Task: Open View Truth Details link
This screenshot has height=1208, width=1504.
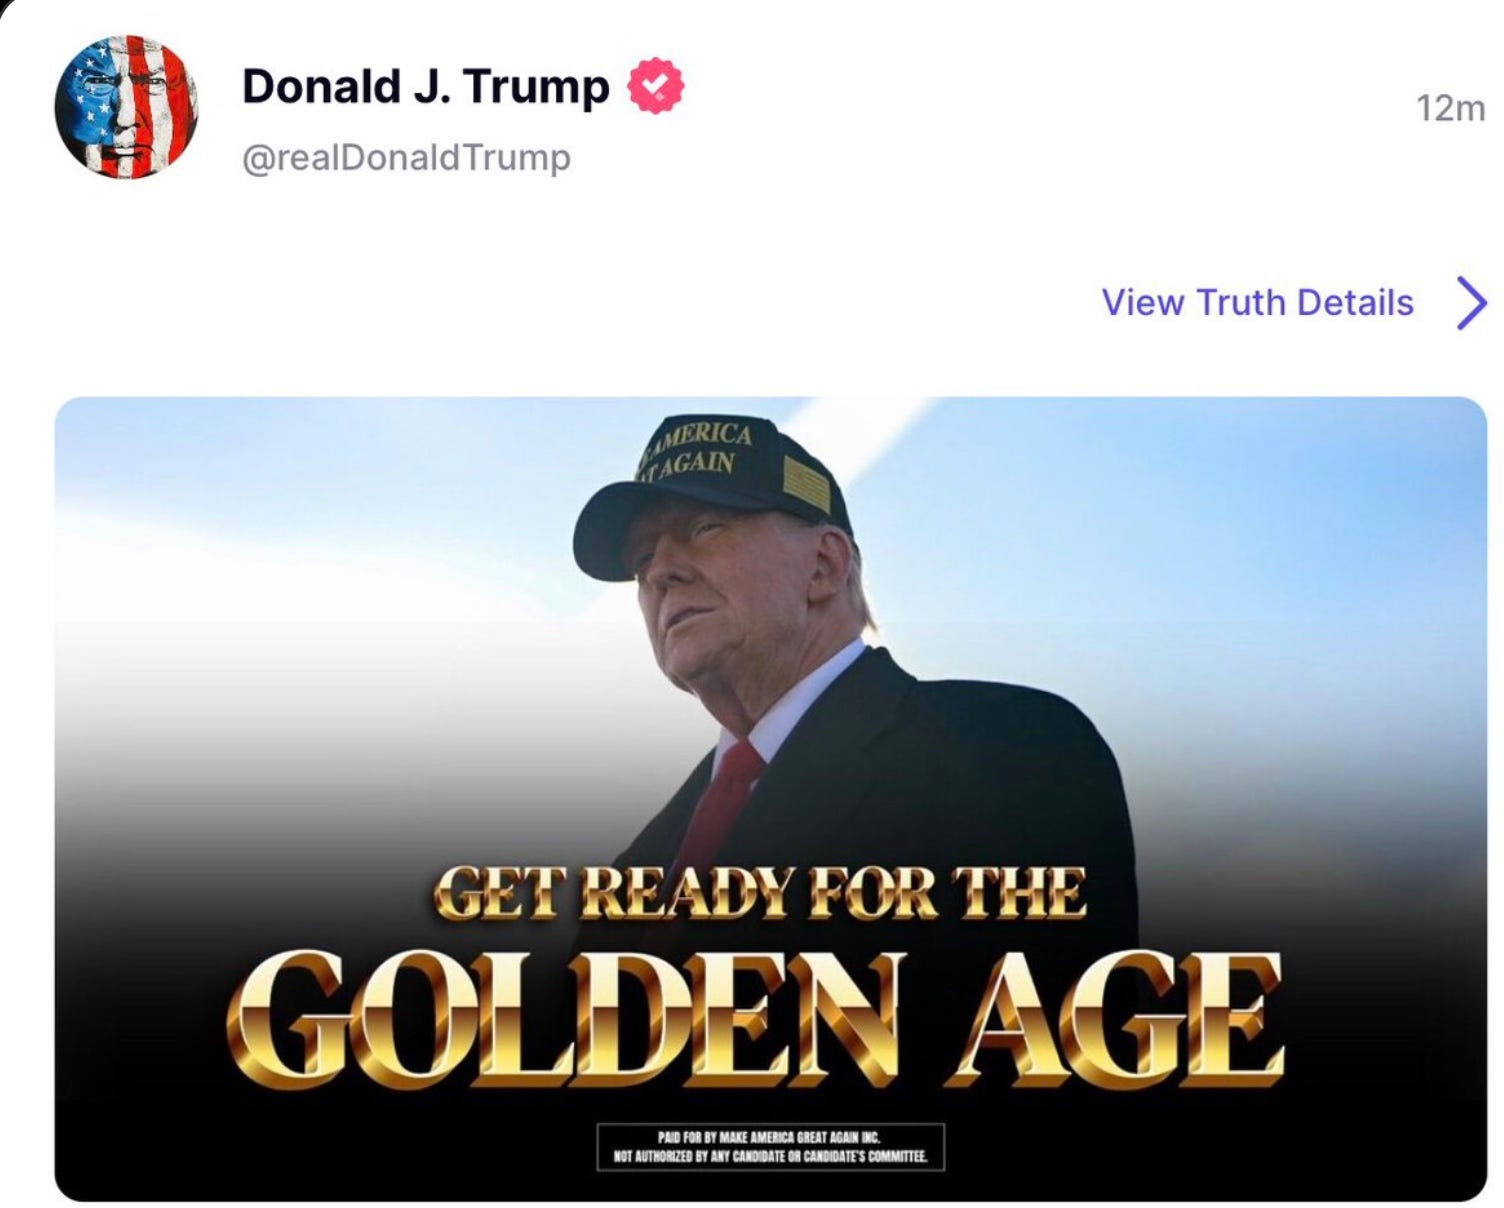Action: click(1257, 302)
